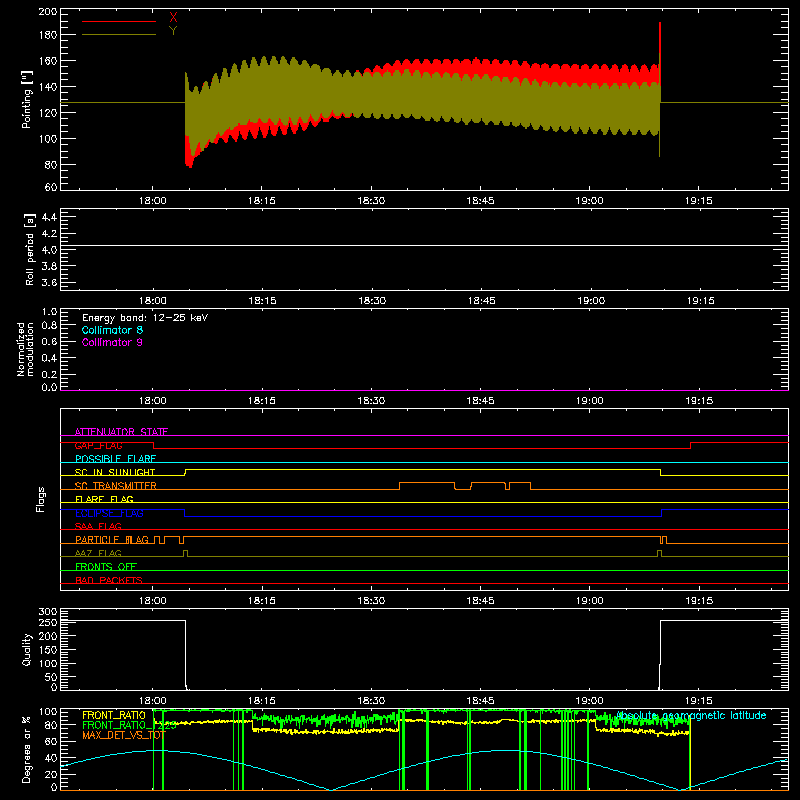The width and height of the screenshot is (800, 800).
Task: Click the "200" tick on the Pointing axis
Action: click(x=47, y=11)
